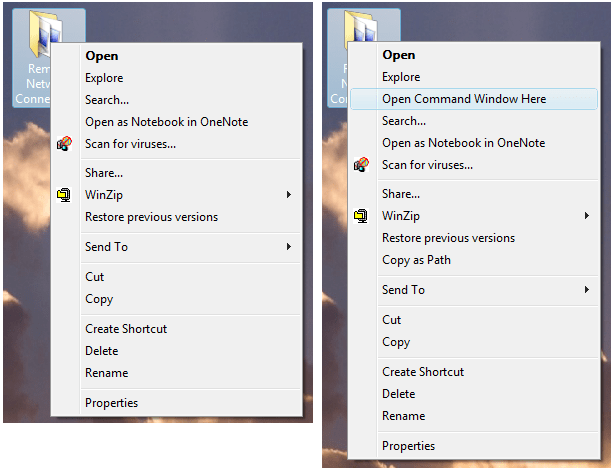
Task: Click the WinZip icon in the right menu
Action: (361, 216)
